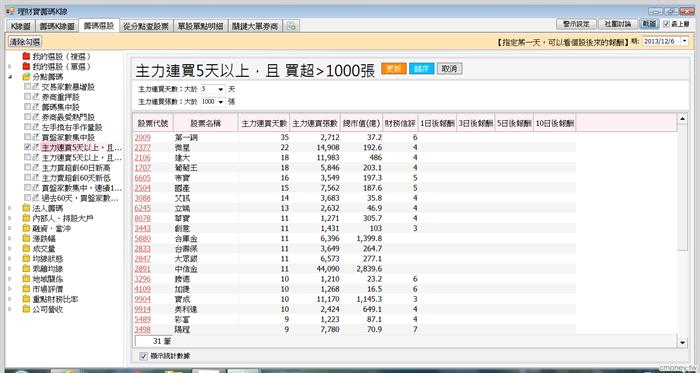Click the edit pencil icon beside 券商最愛熱門股
Viewport: 700px width, 373px height.
[36, 117]
